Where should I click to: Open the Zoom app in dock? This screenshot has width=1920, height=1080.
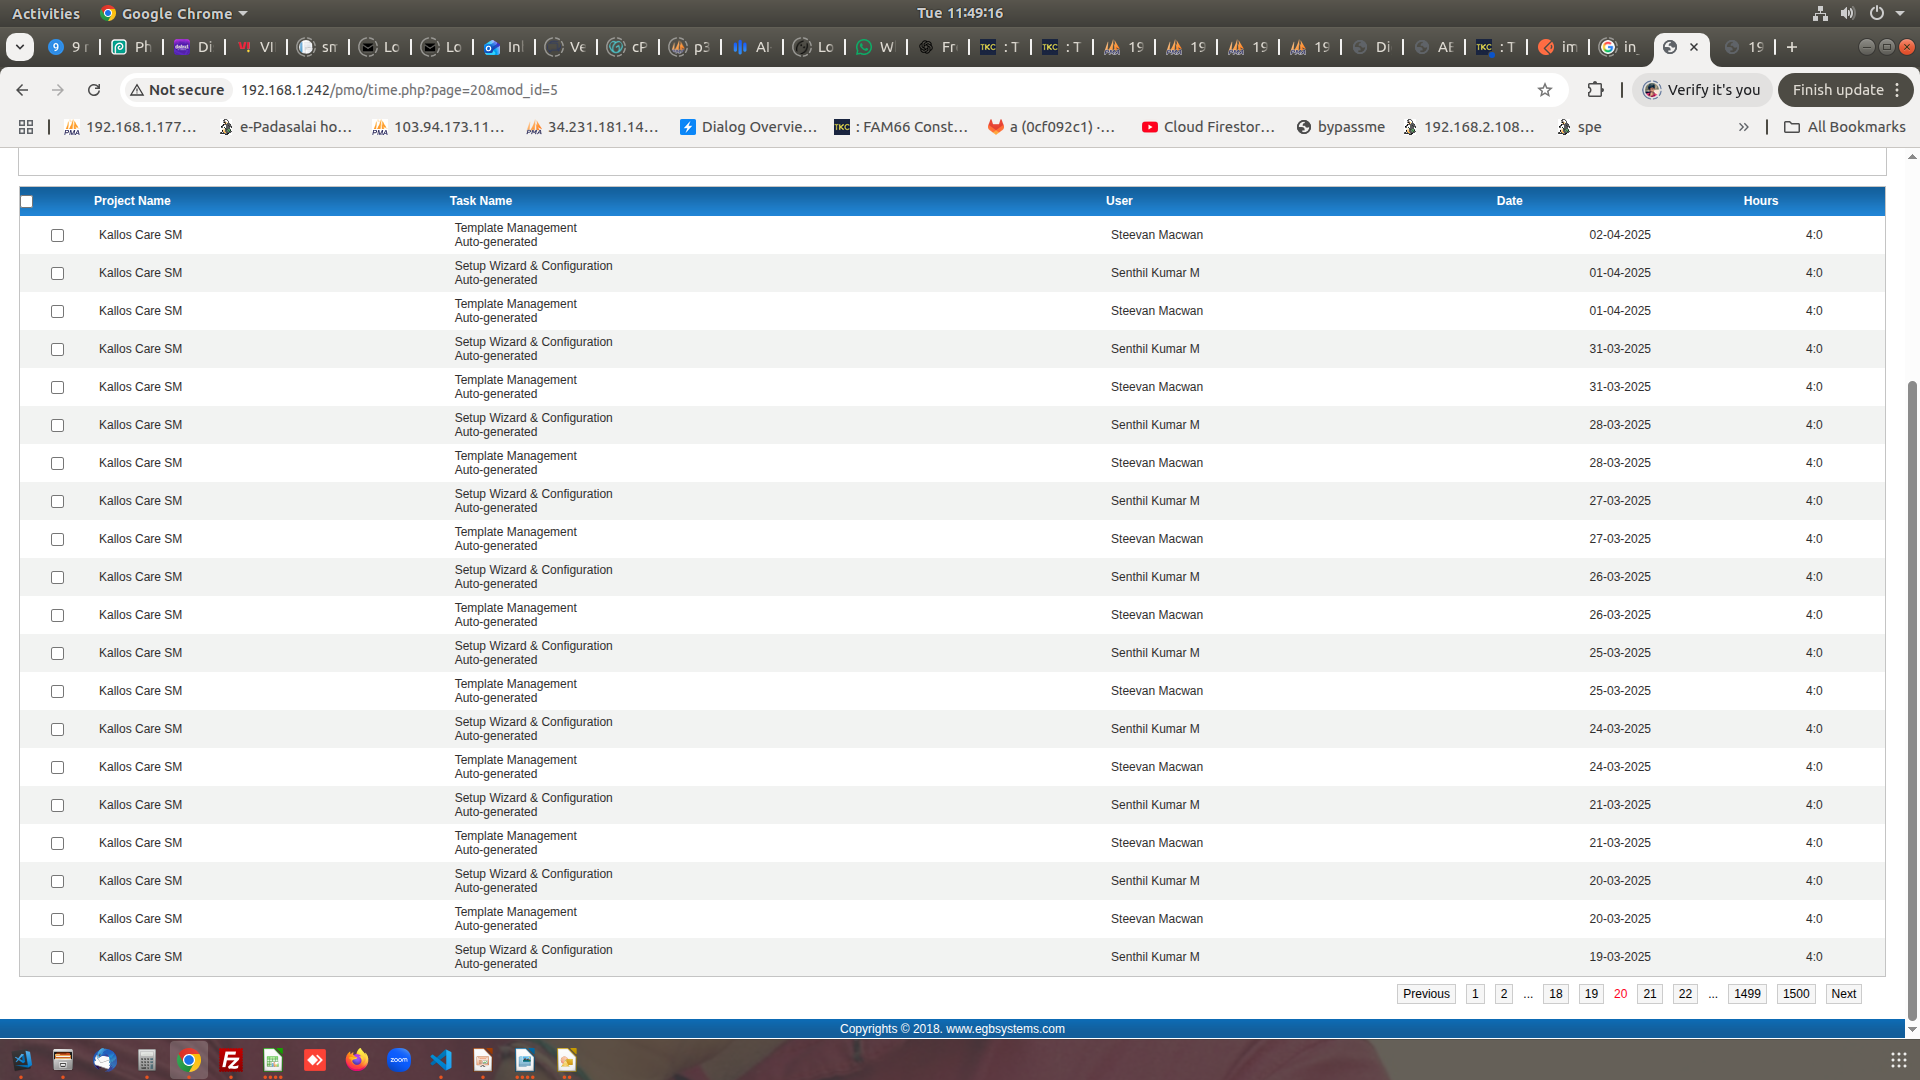click(399, 1060)
